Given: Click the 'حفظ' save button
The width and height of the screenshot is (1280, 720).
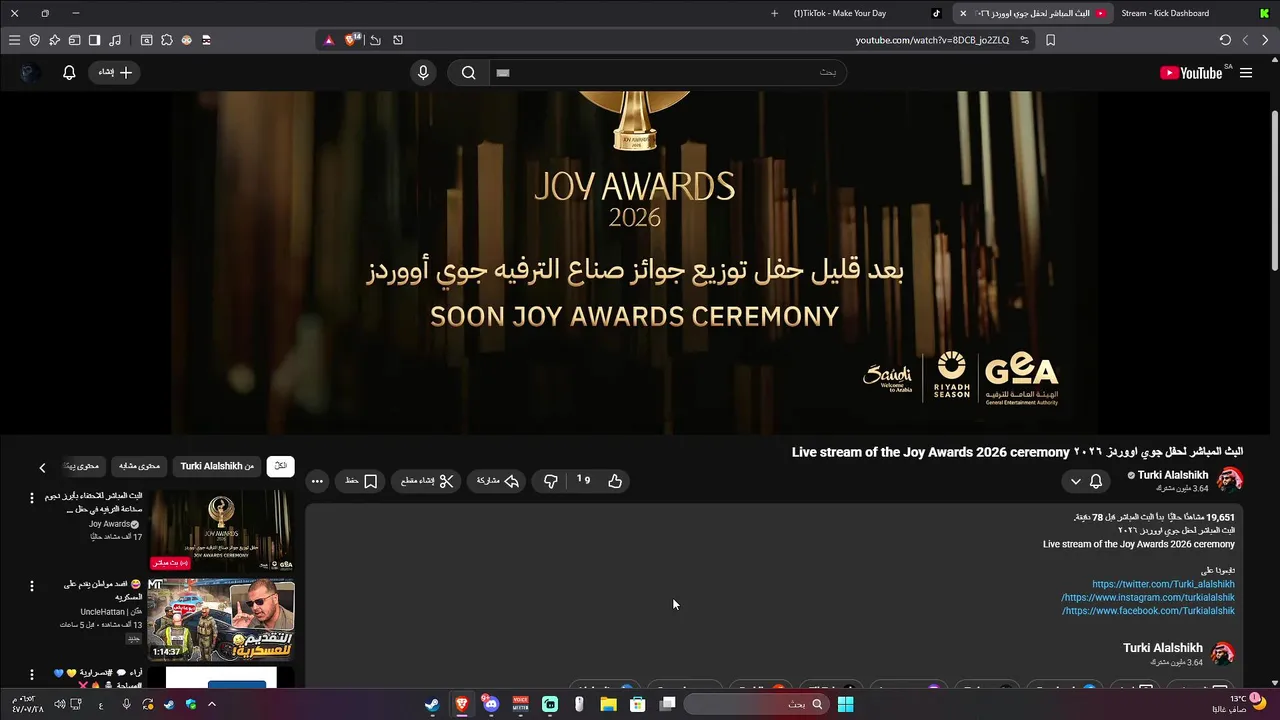Looking at the screenshot, I should tap(361, 481).
